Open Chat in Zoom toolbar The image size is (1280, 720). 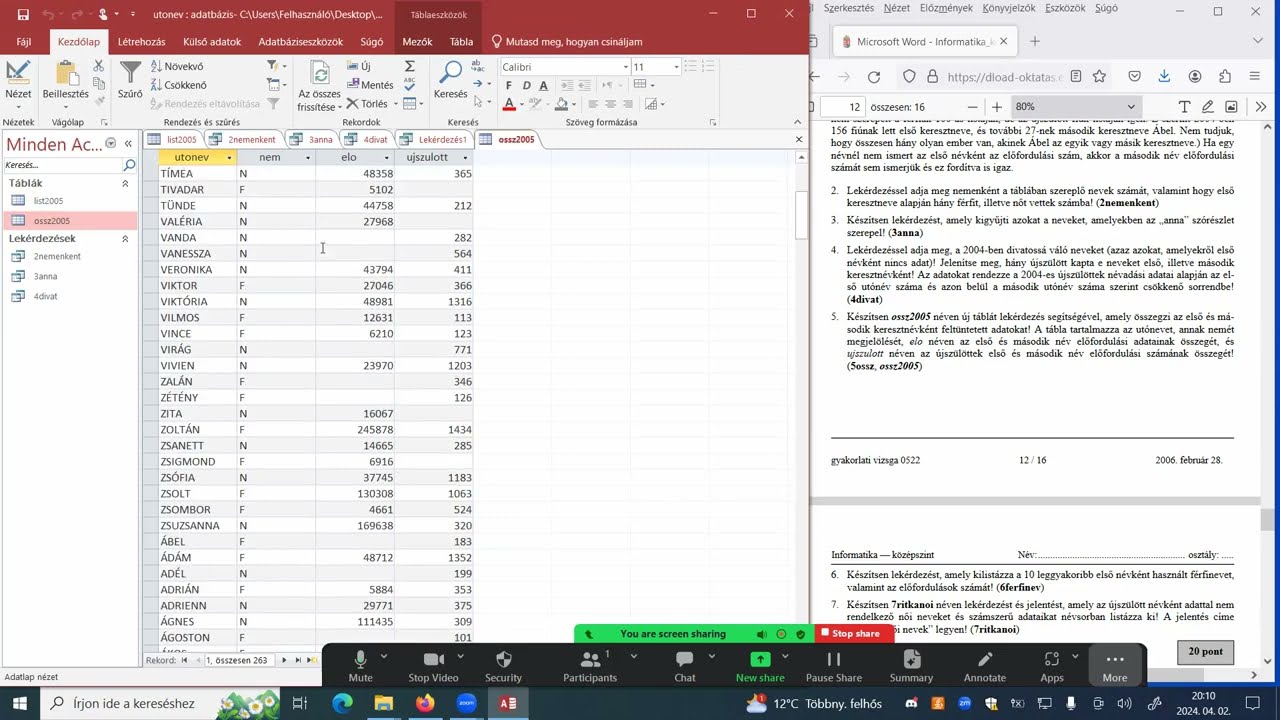[x=684, y=666]
